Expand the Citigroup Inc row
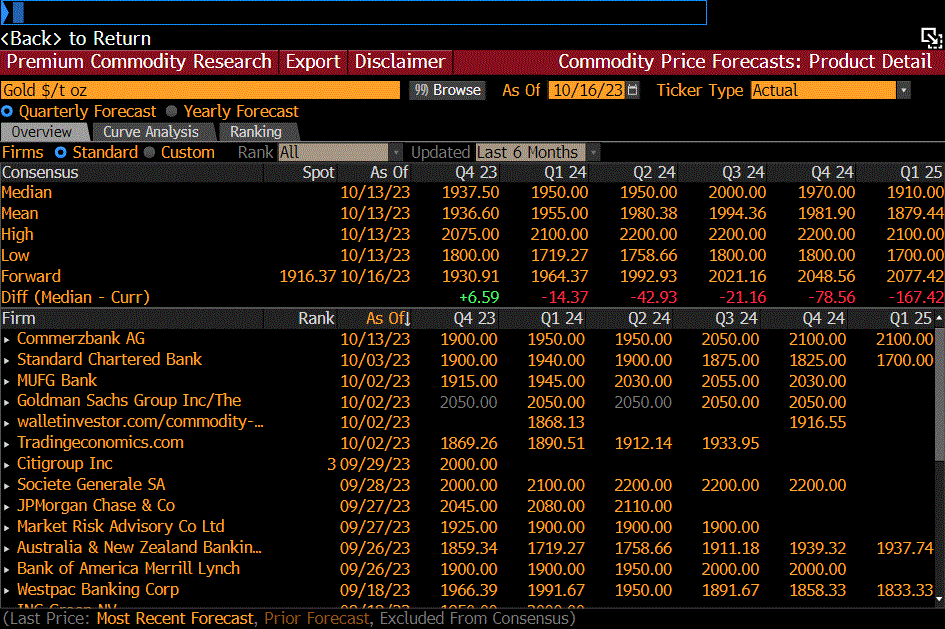 7,465
